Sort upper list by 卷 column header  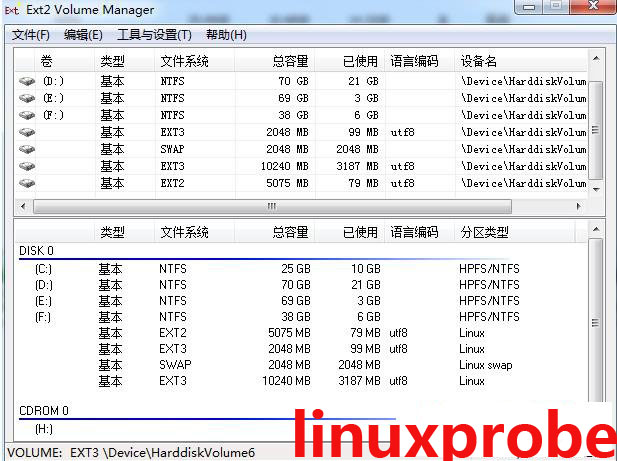click(65, 61)
